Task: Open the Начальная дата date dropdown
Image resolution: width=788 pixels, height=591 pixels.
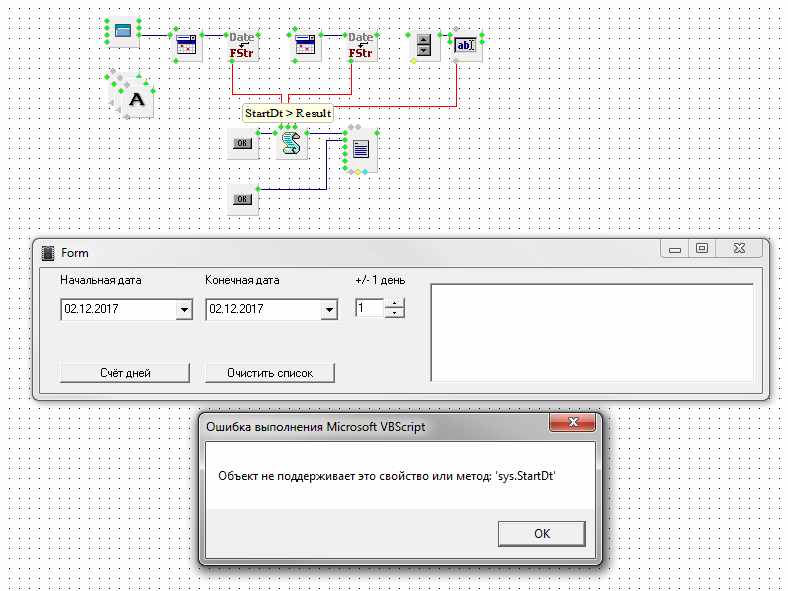Action: tap(184, 310)
